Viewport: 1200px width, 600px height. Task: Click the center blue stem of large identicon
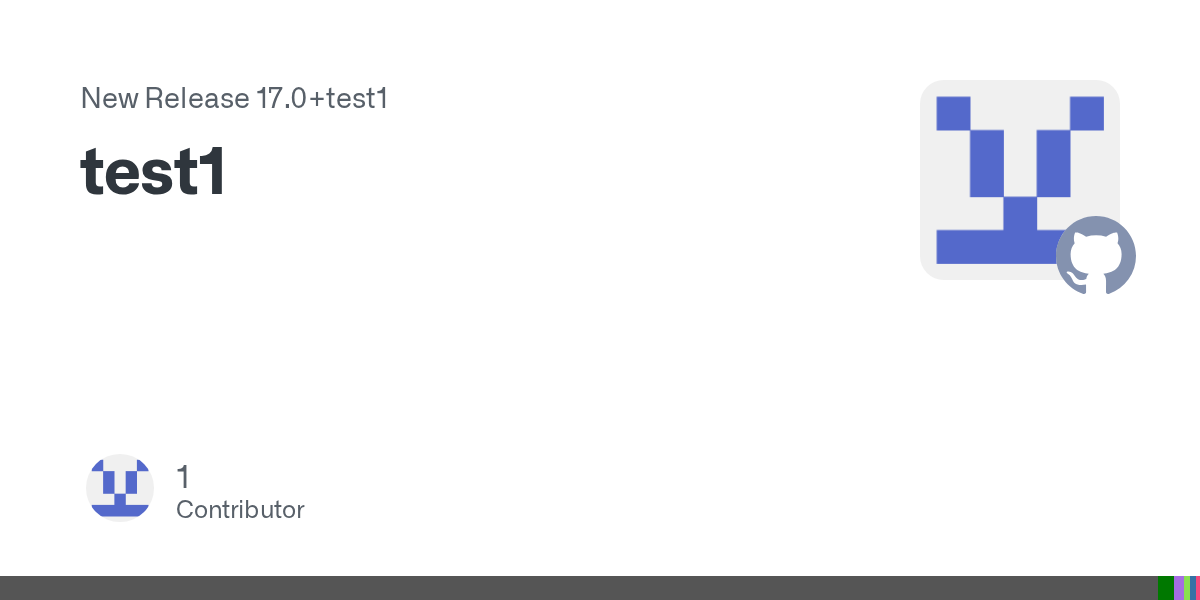[1020, 213]
